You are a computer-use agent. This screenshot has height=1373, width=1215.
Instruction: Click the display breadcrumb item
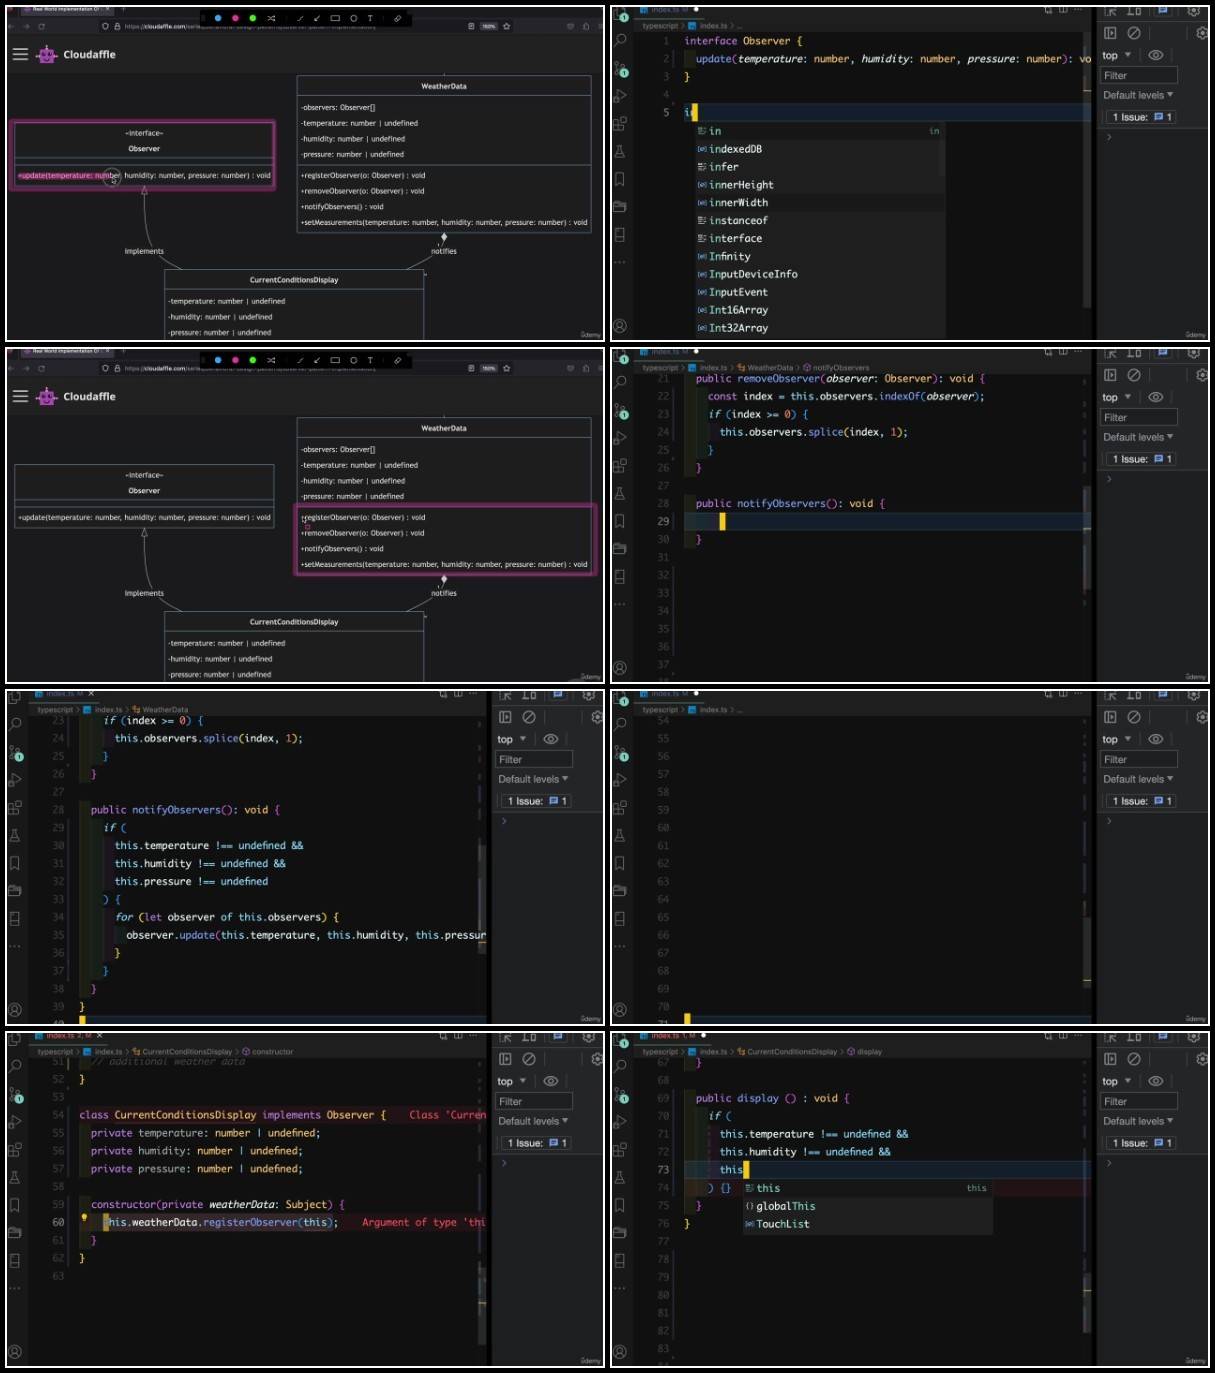[x=865, y=1052]
